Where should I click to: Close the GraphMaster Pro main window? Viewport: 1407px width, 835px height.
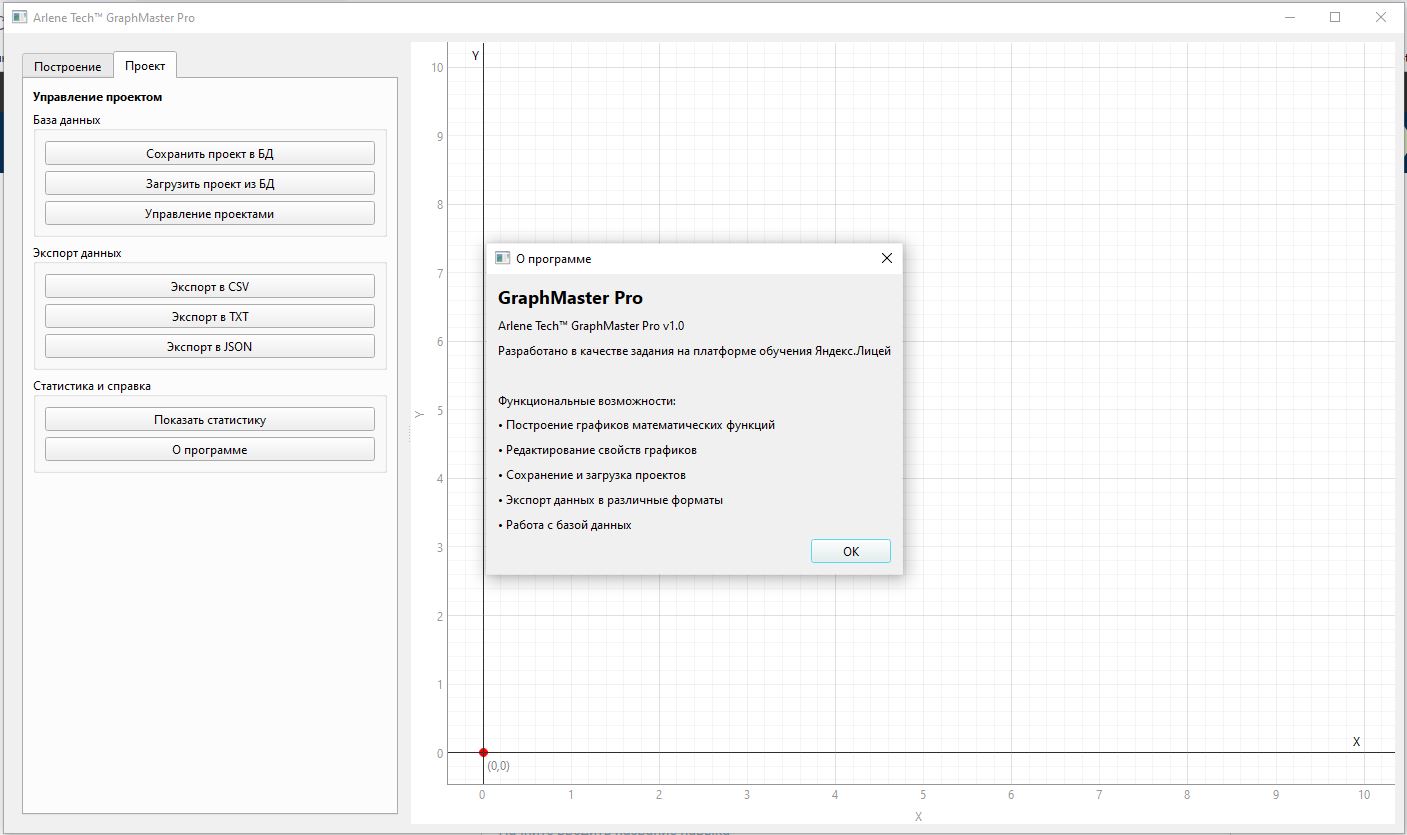1381,17
